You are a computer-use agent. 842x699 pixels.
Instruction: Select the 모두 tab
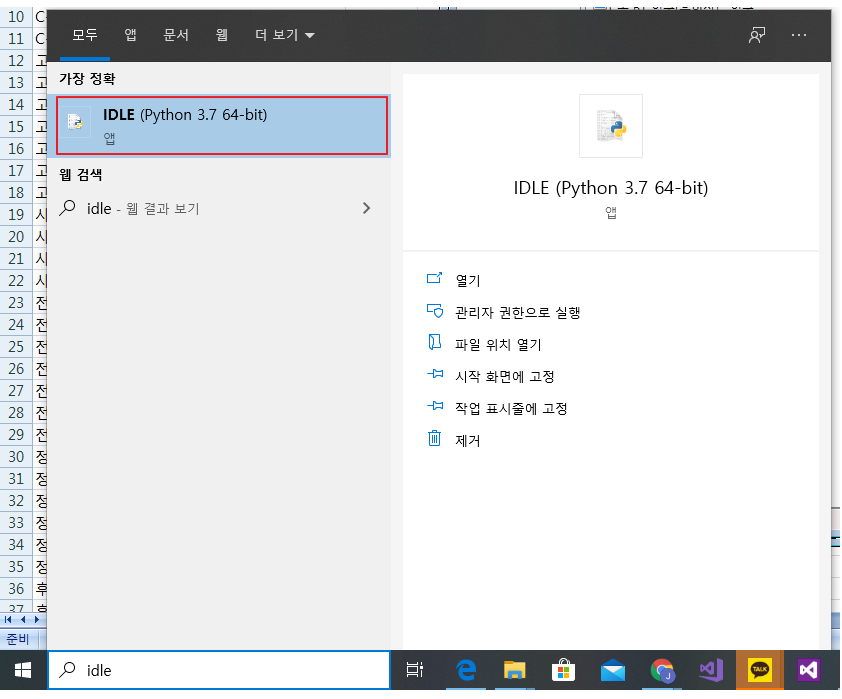coord(85,35)
